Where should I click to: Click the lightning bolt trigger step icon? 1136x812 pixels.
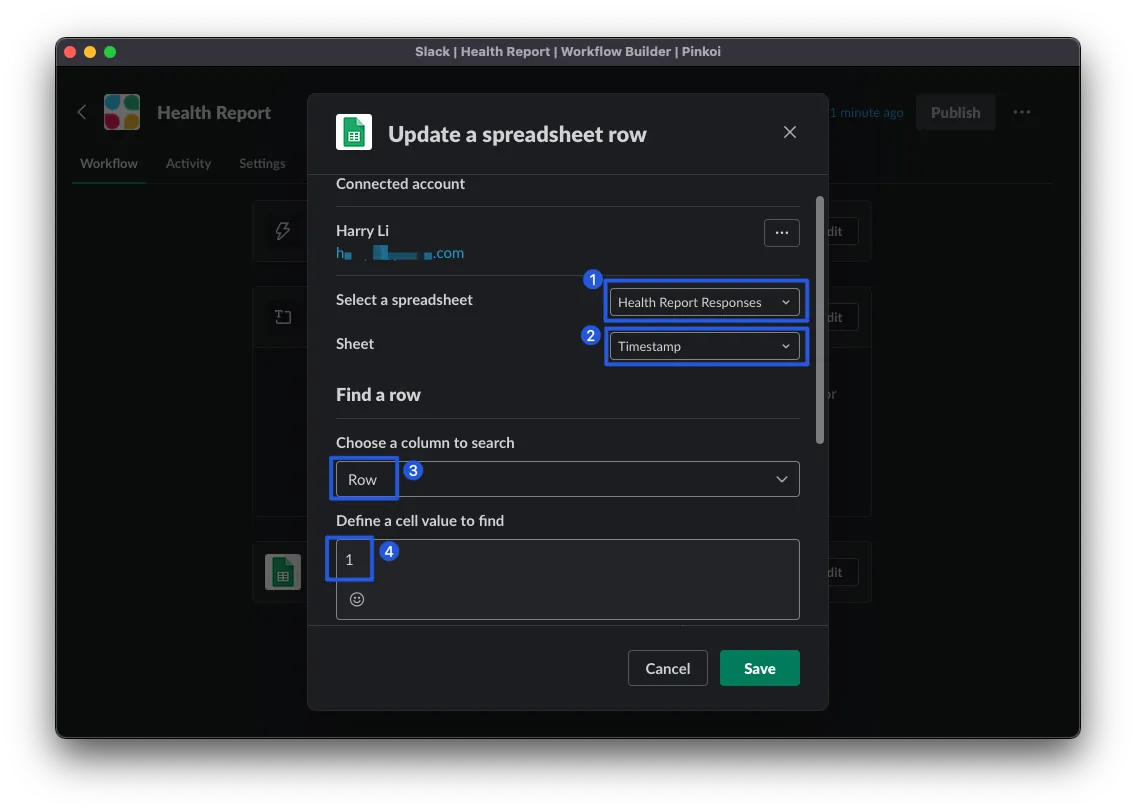(x=283, y=231)
